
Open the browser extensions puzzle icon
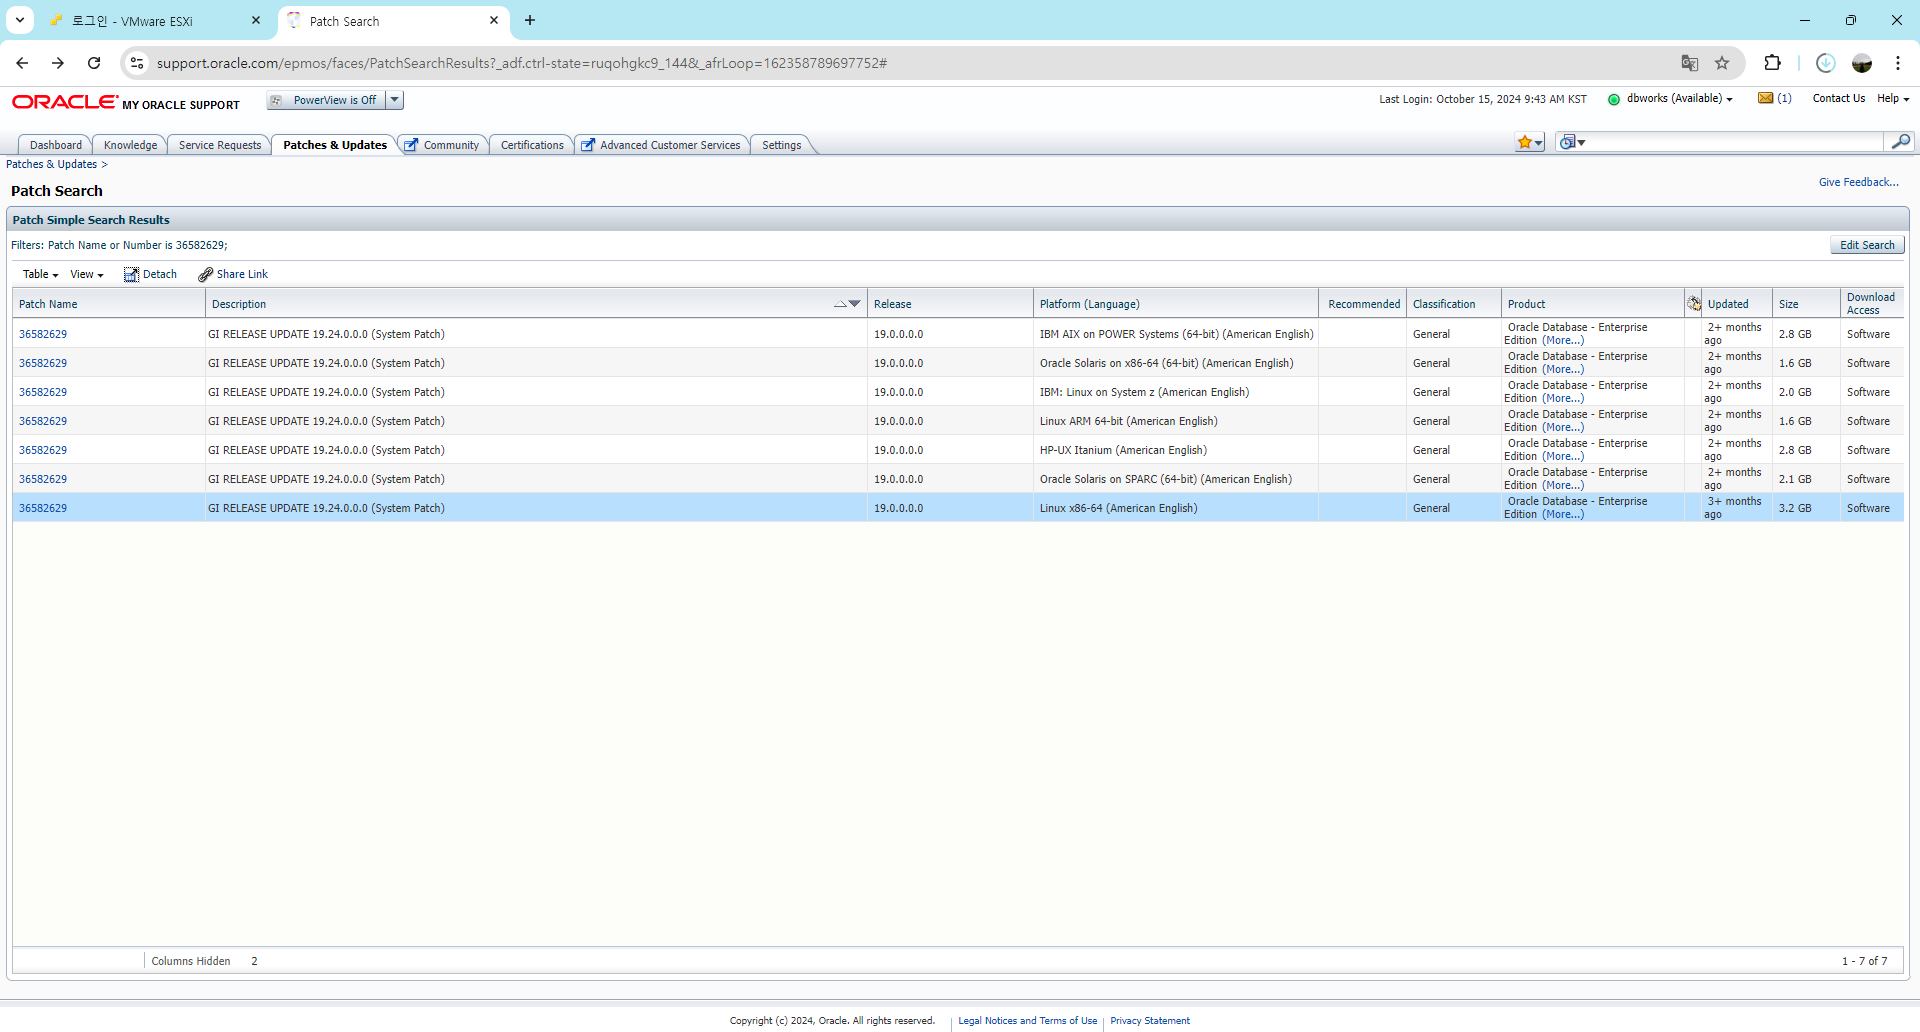pyautogui.click(x=1772, y=63)
